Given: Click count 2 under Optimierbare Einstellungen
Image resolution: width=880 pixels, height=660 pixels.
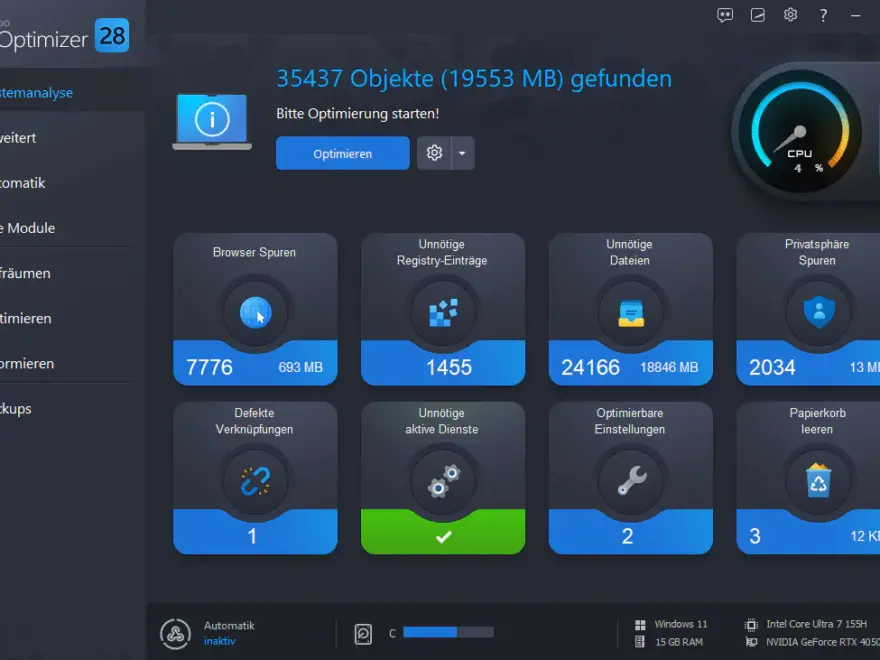Looking at the screenshot, I should [x=627, y=536].
